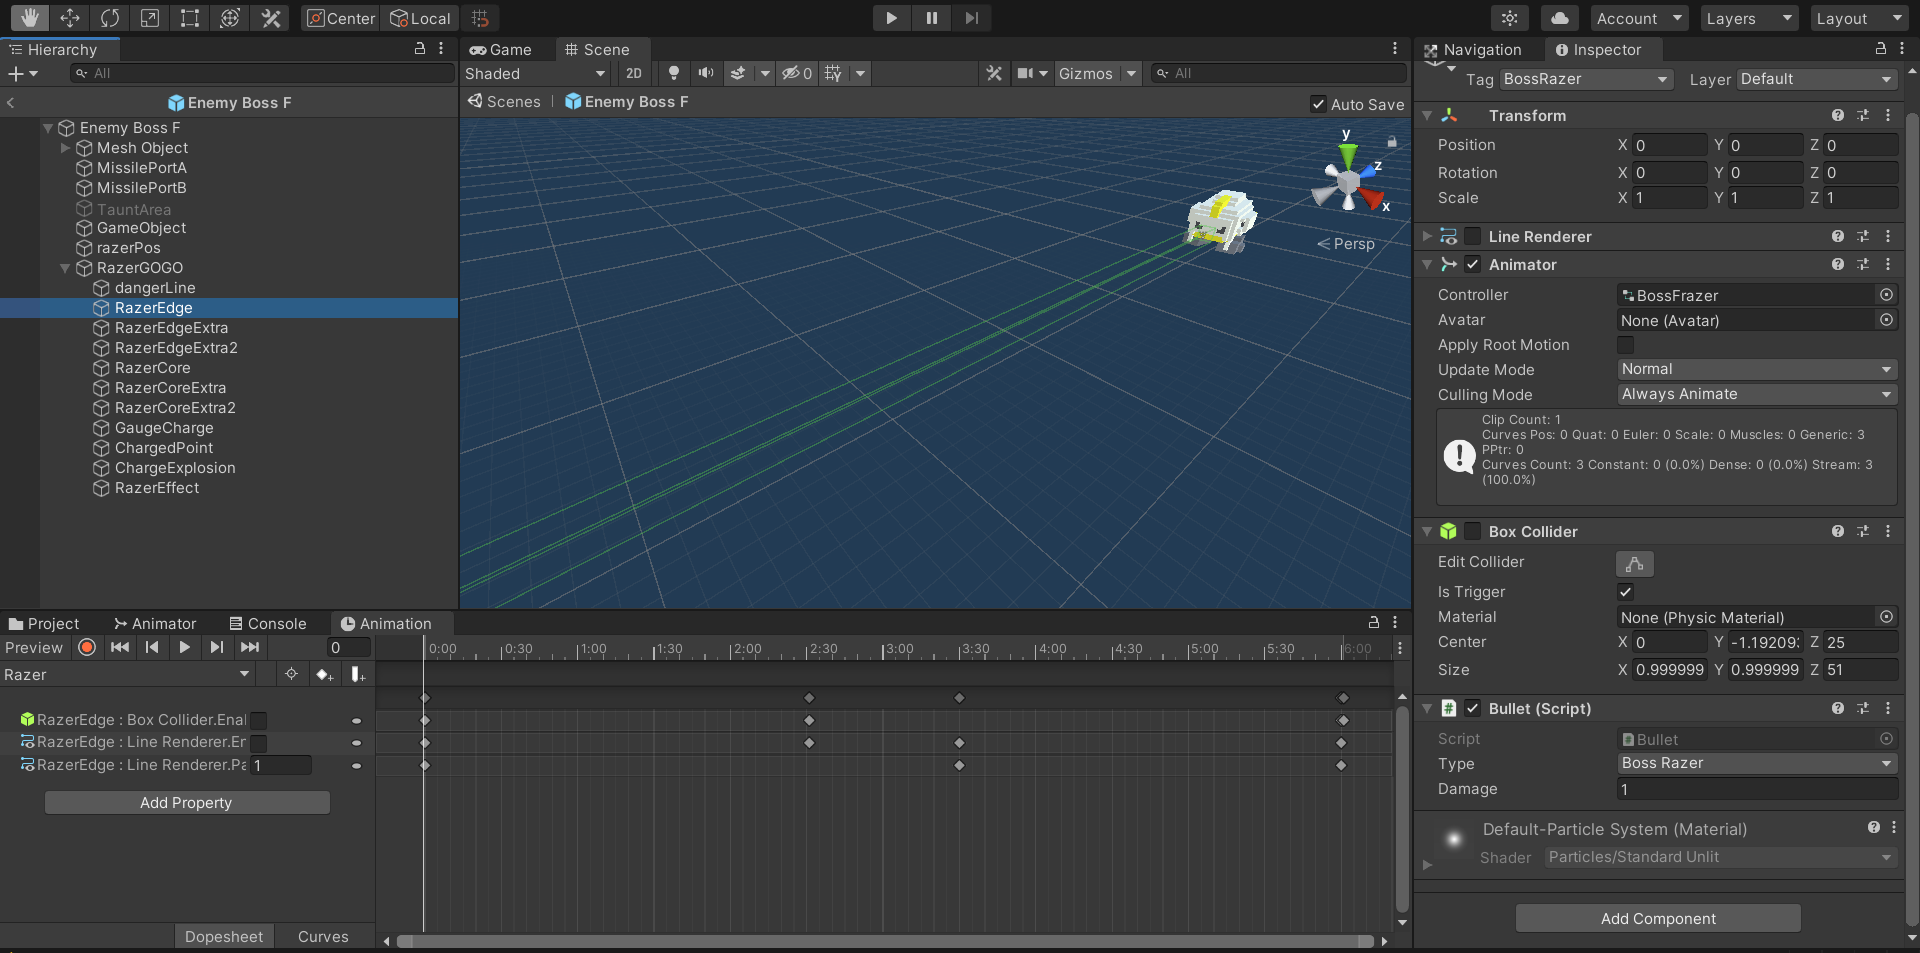Image resolution: width=1920 pixels, height=953 pixels.
Task: Disable the Bullet script checkbox
Action: tap(1472, 708)
